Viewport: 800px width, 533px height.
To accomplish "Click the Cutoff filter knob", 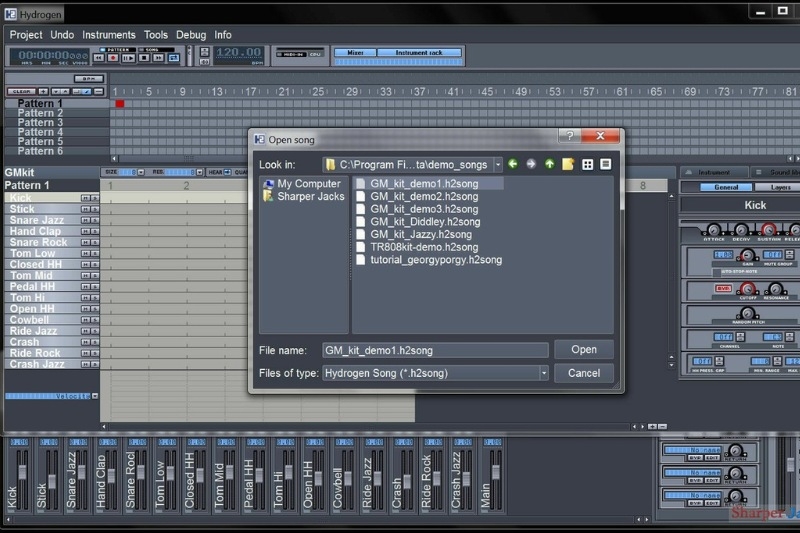I will coord(747,289).
